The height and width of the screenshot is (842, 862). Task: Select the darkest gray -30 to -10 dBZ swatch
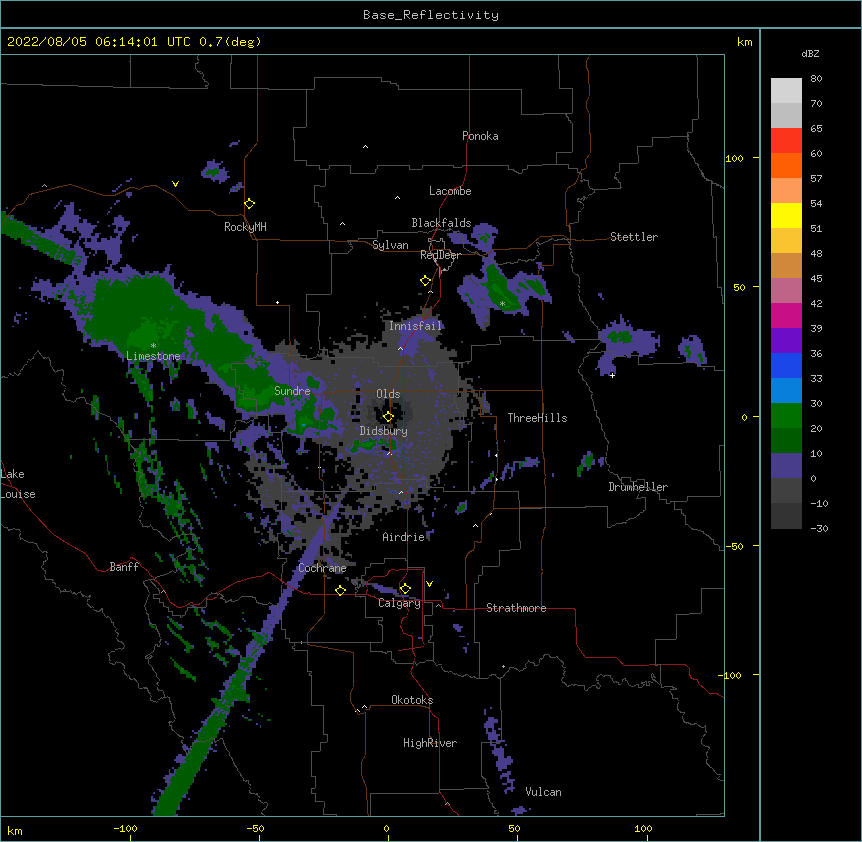click(786, 516)
